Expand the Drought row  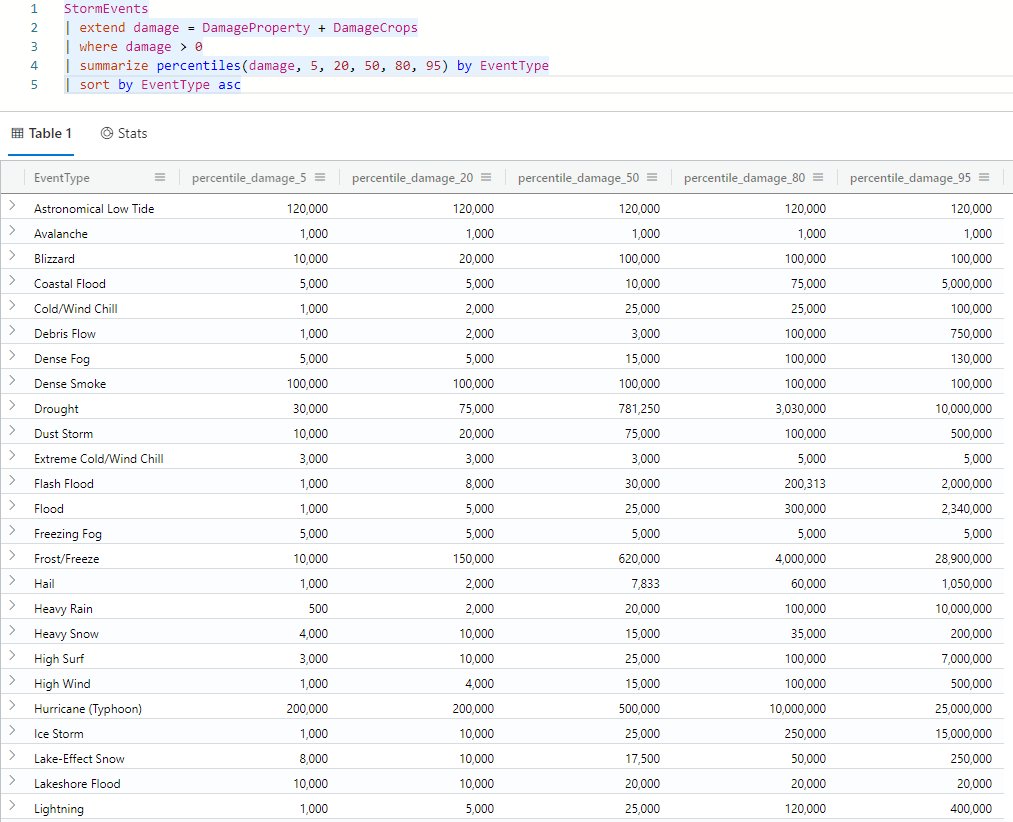tap(12, 406)
